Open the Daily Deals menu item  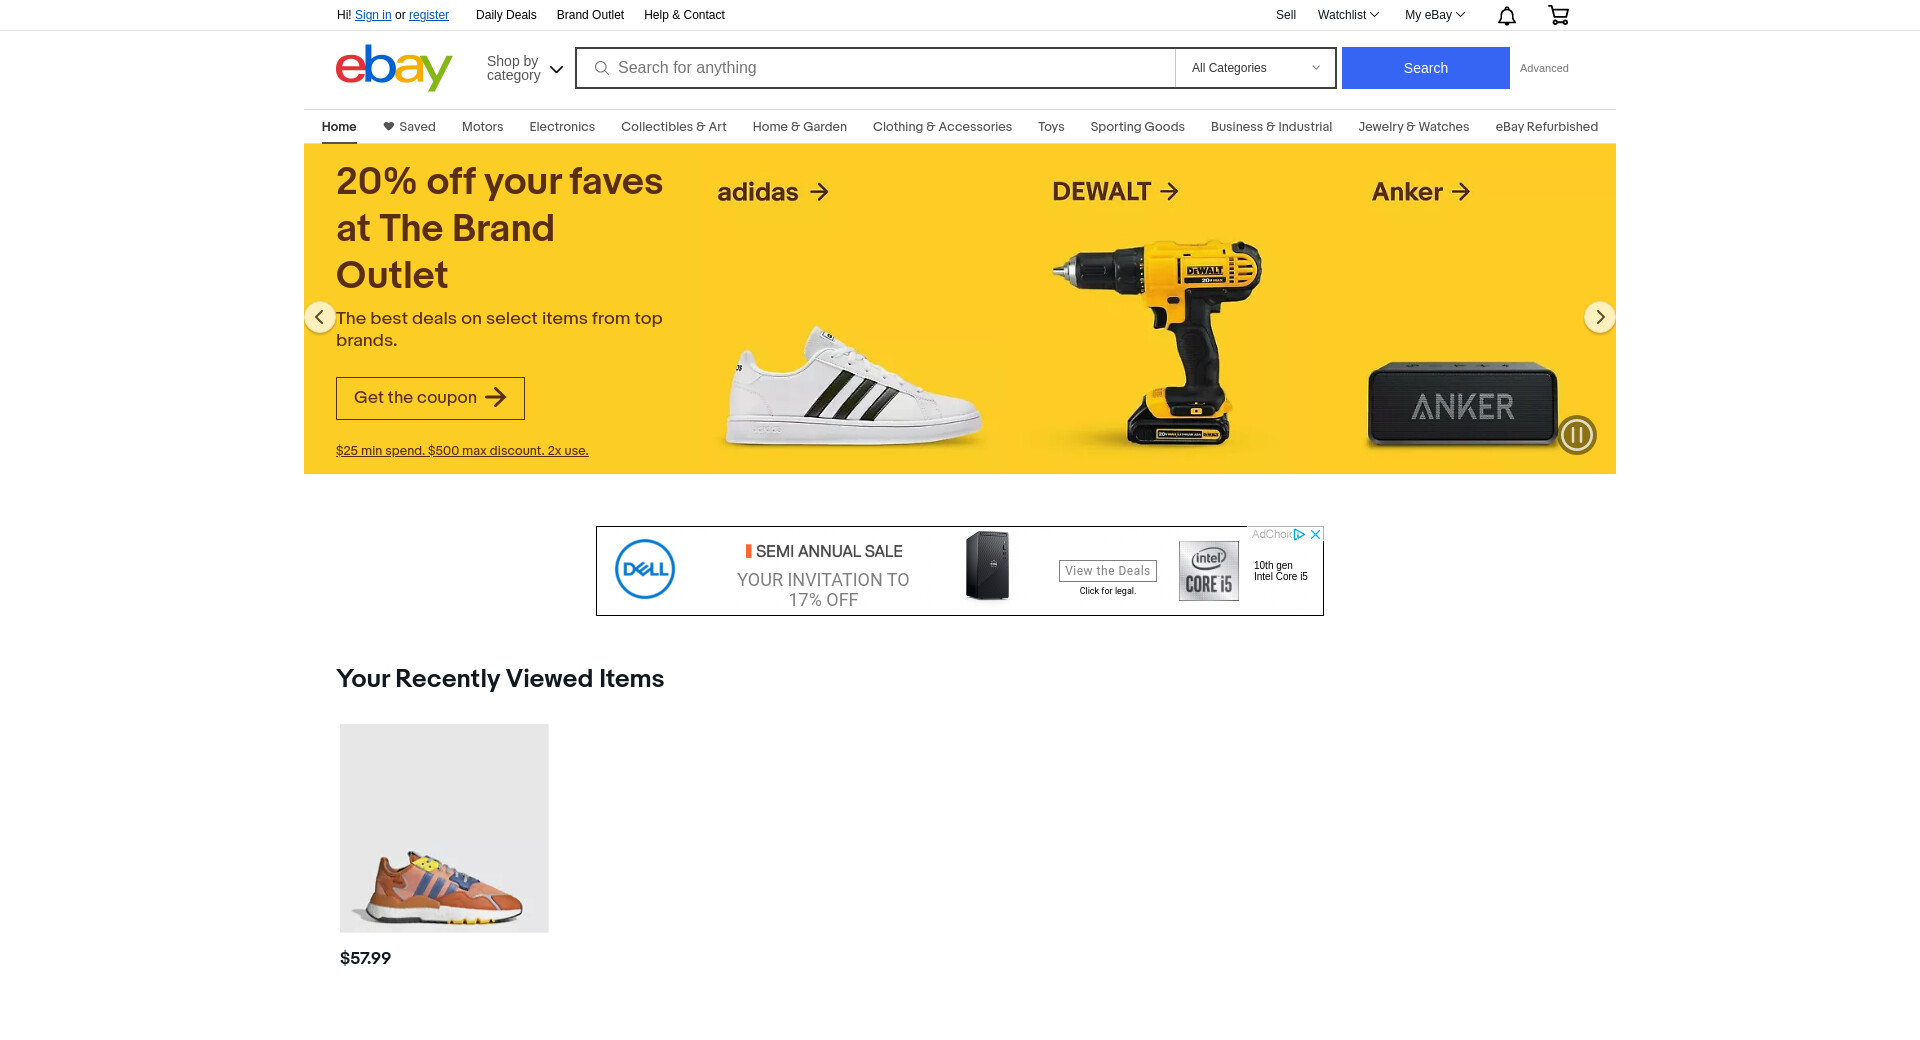point(506,15)
